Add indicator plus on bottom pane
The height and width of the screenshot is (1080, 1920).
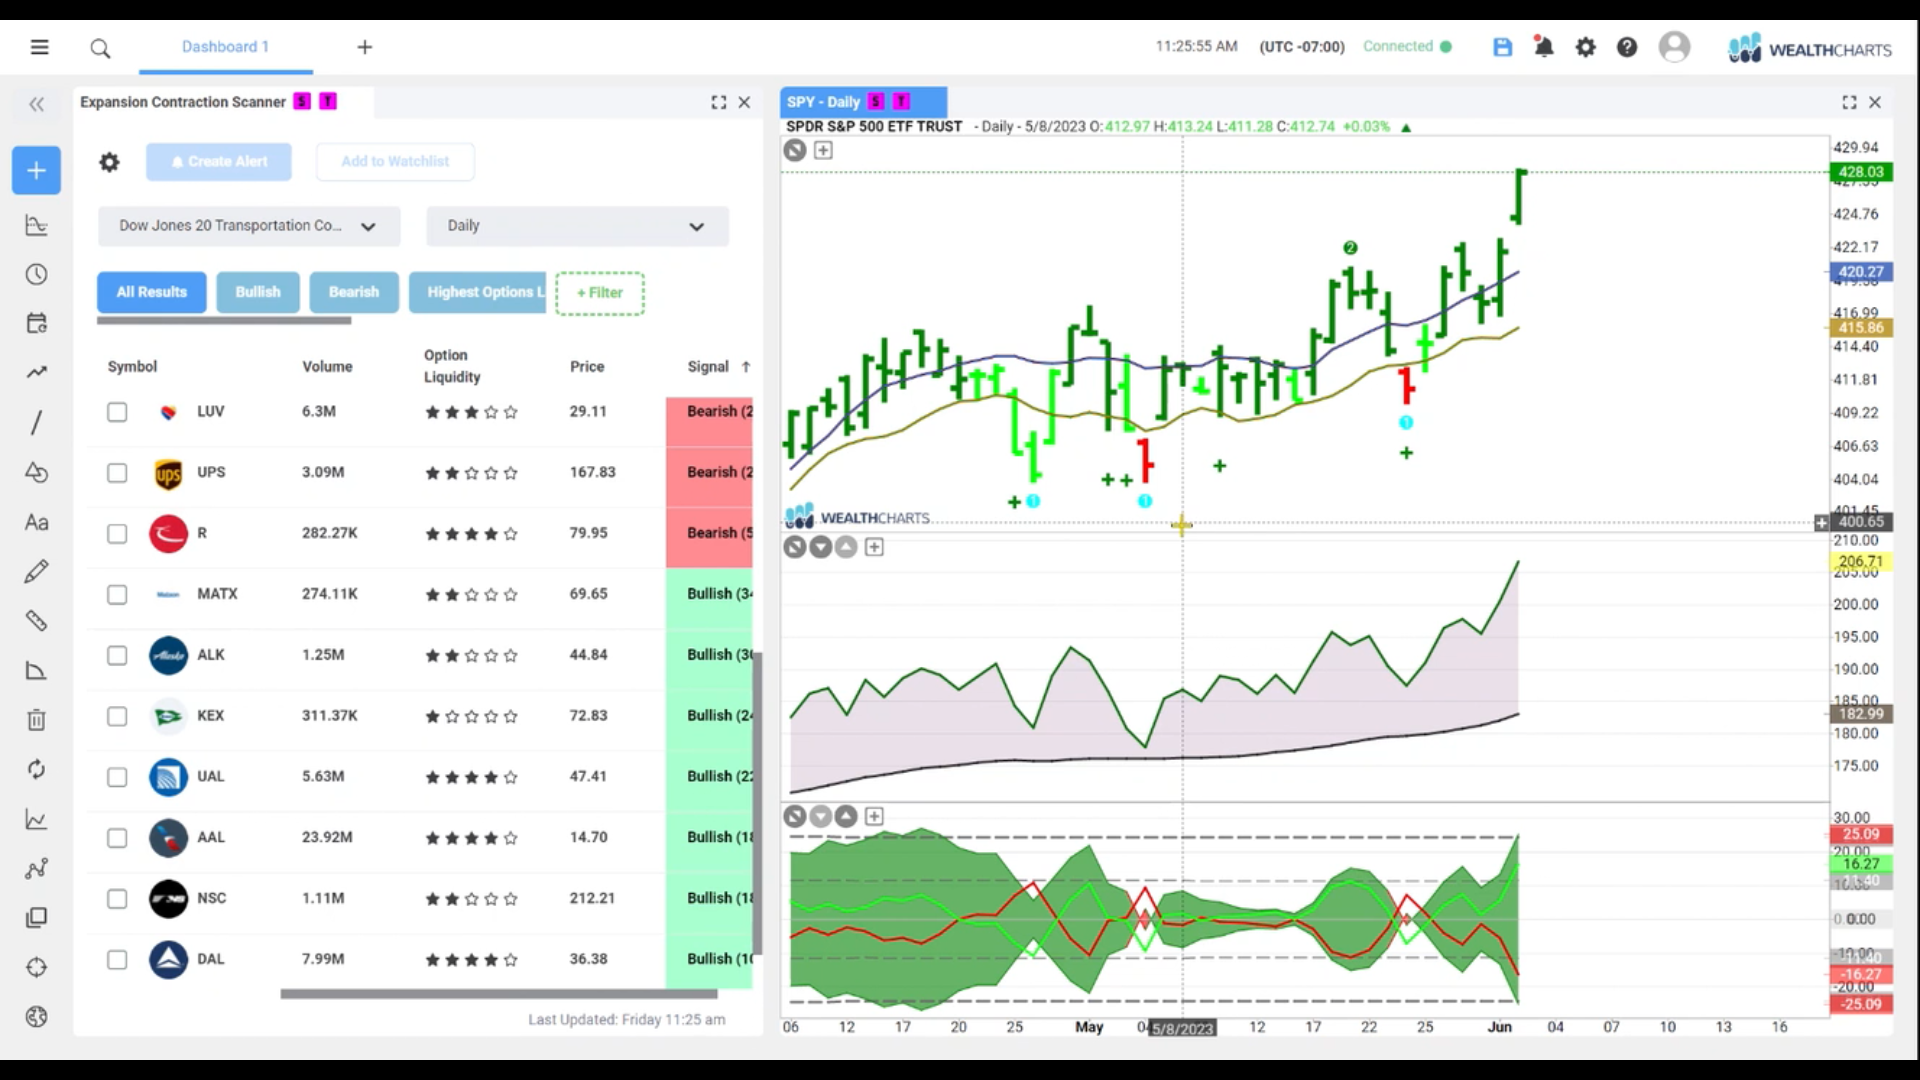(874, 817)
